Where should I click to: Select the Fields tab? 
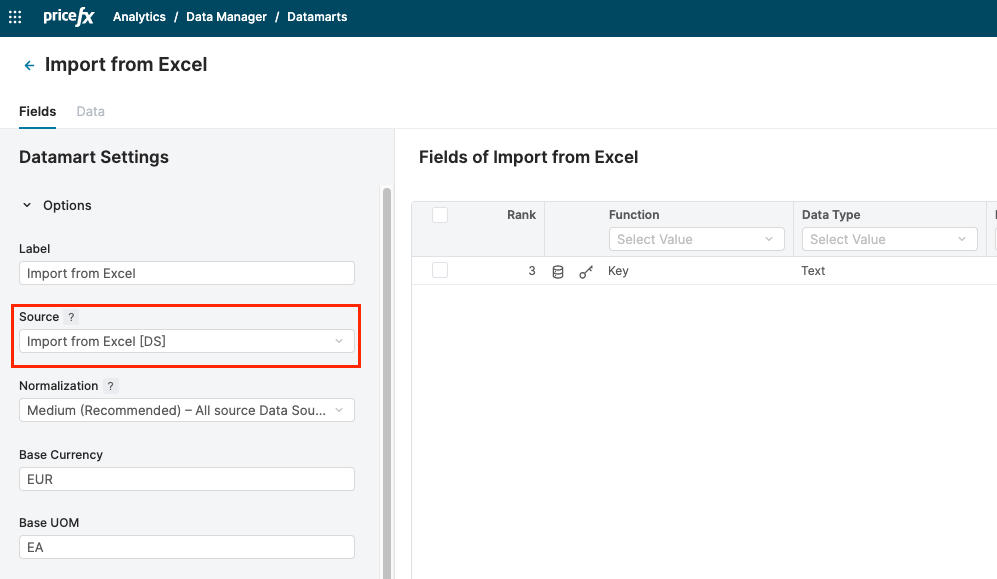click(x=37, y=111)
